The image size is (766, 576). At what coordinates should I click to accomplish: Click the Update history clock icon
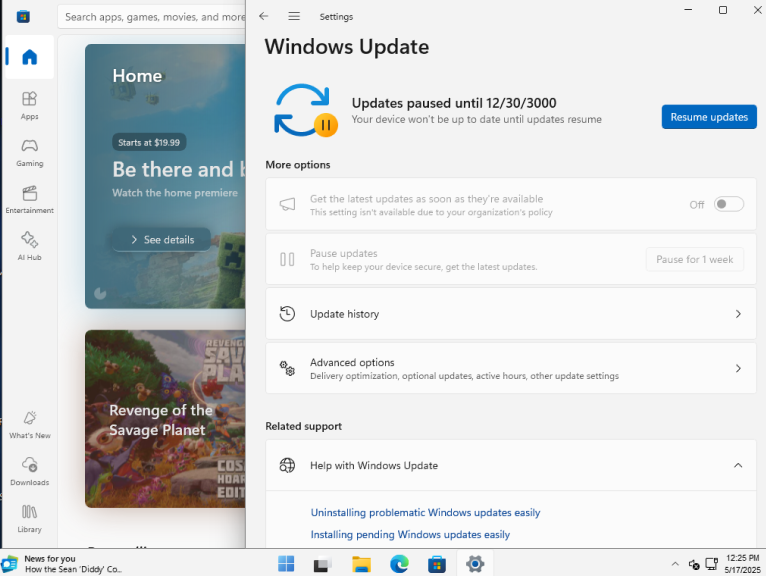(287, 314)
